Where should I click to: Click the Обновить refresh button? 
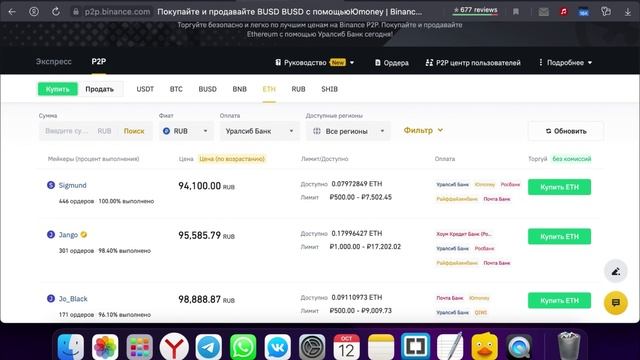[566, 131]
